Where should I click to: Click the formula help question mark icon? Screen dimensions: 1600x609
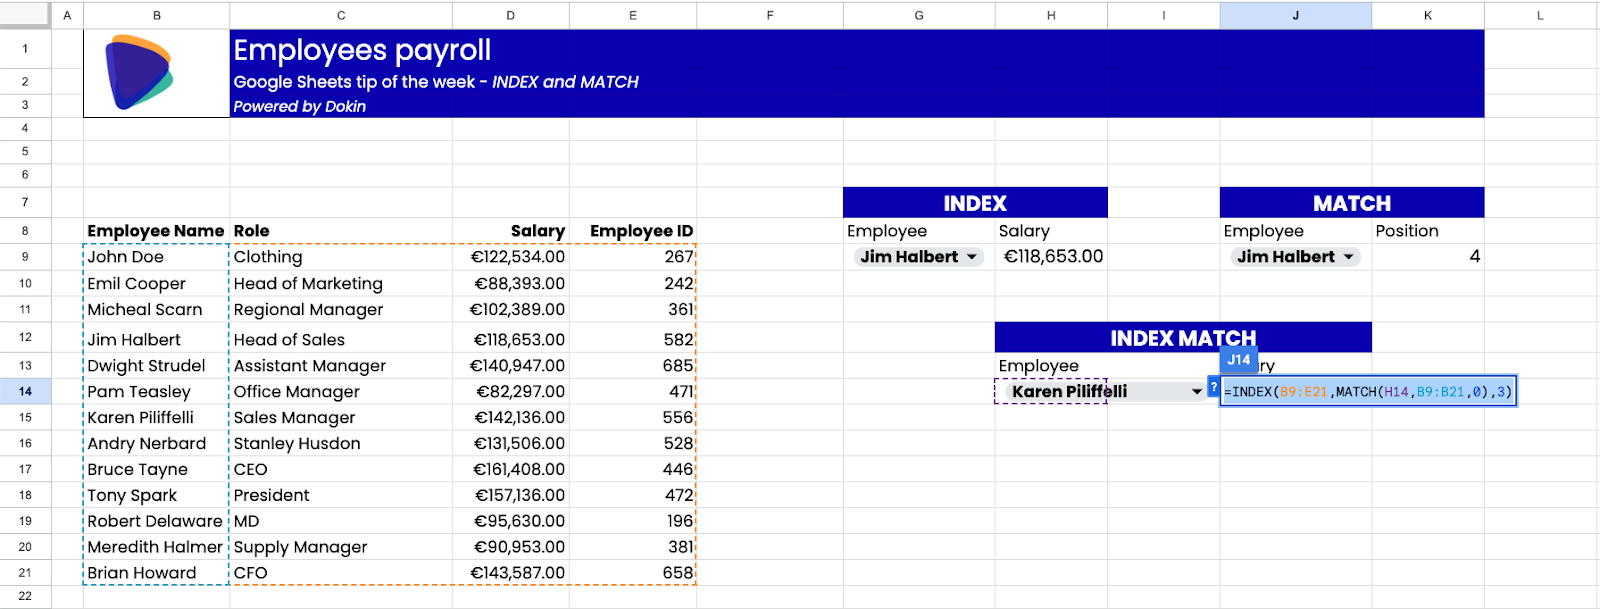click(x=1214, y=388)
